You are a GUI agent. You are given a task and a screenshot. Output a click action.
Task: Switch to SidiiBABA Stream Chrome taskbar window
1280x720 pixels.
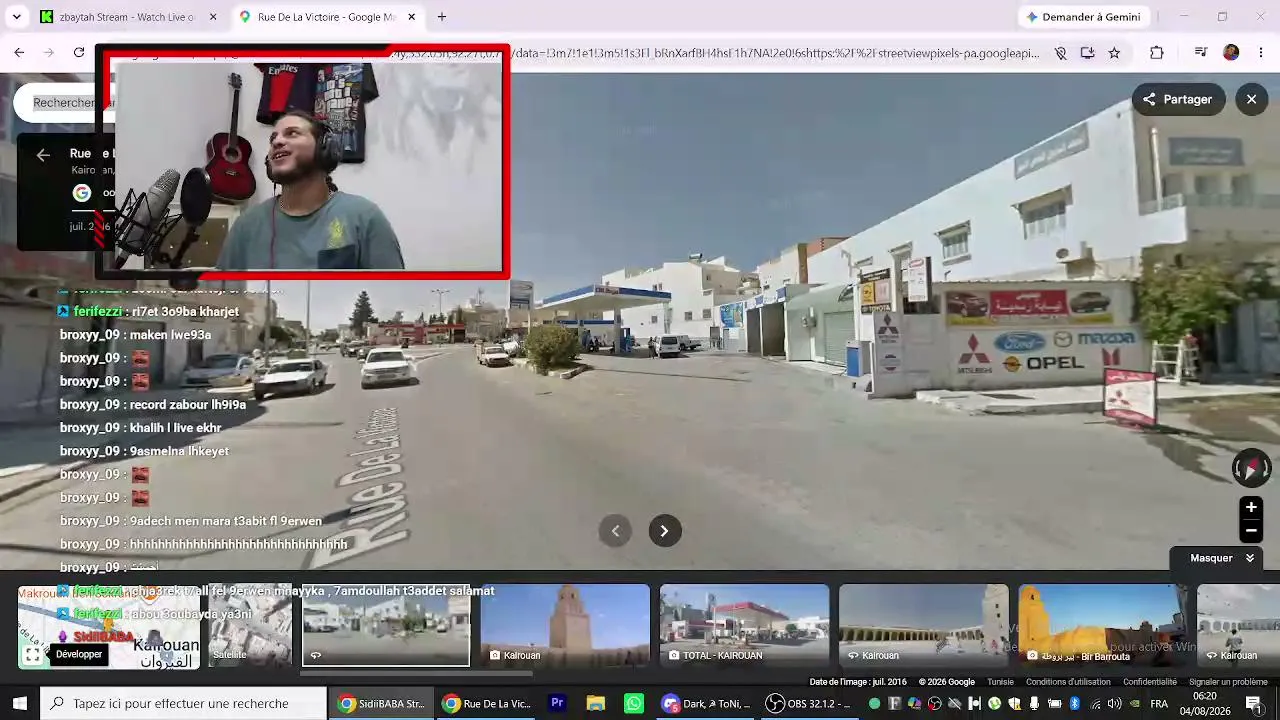[381, 704]
